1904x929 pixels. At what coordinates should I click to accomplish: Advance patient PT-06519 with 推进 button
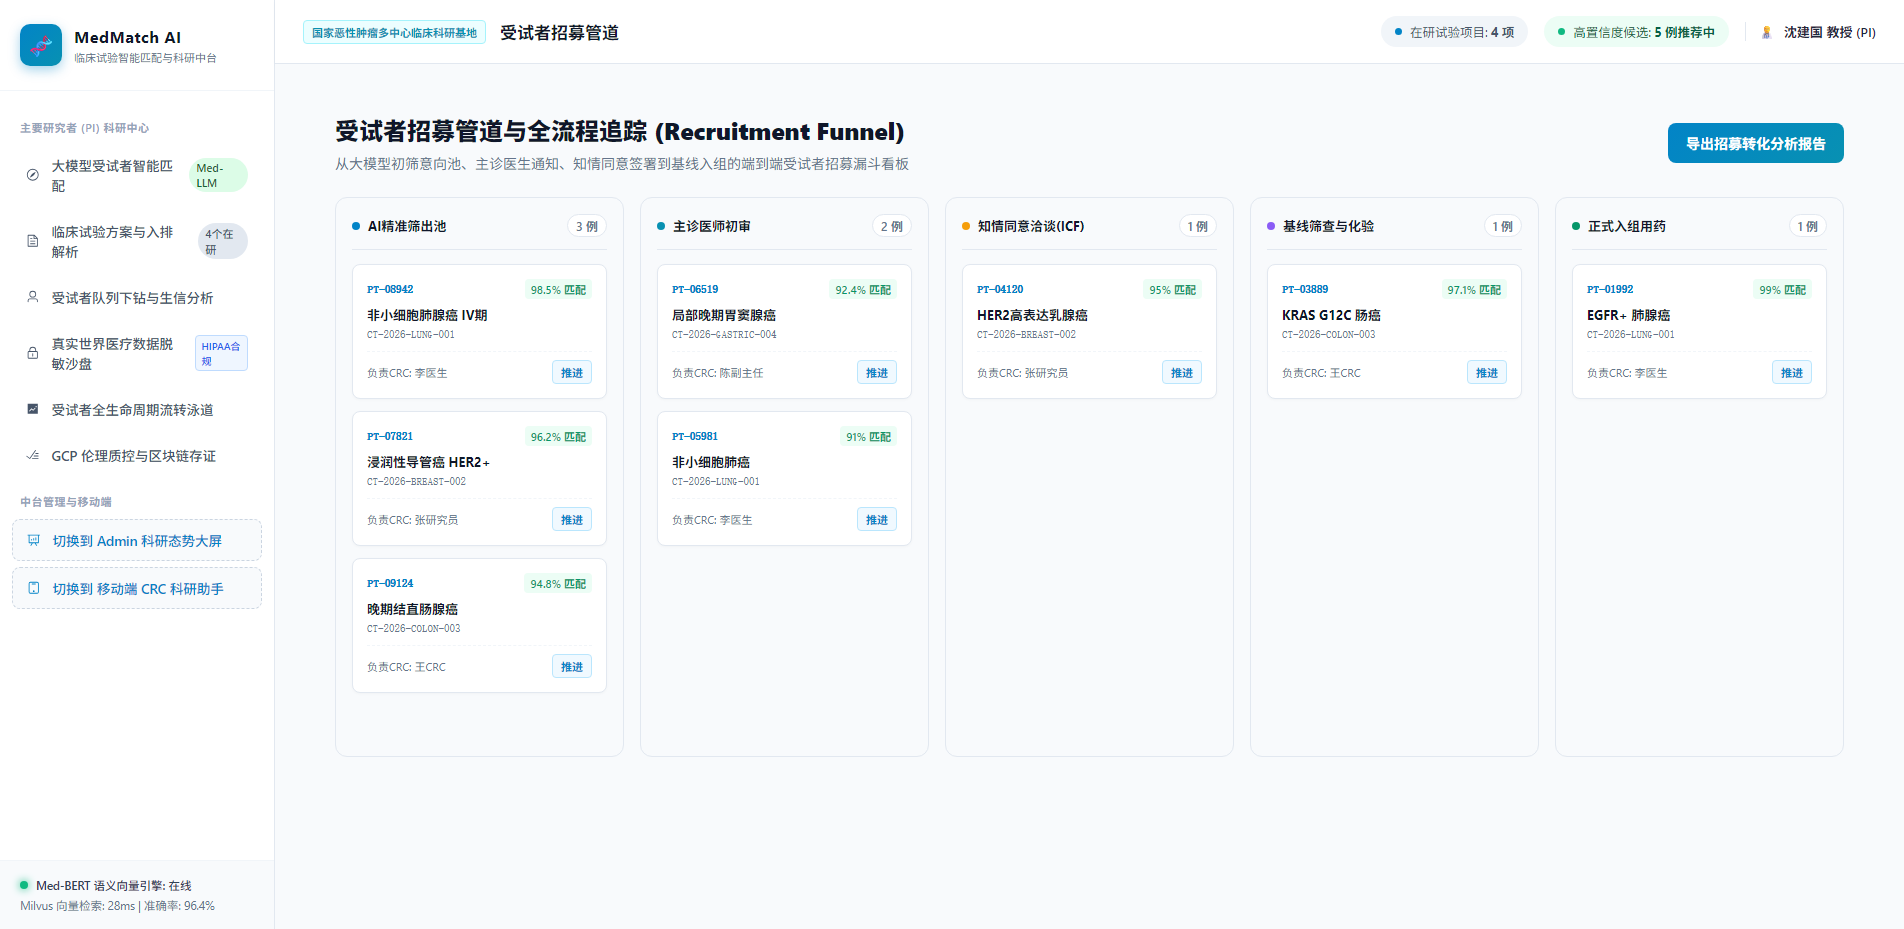tap(877, 372)
